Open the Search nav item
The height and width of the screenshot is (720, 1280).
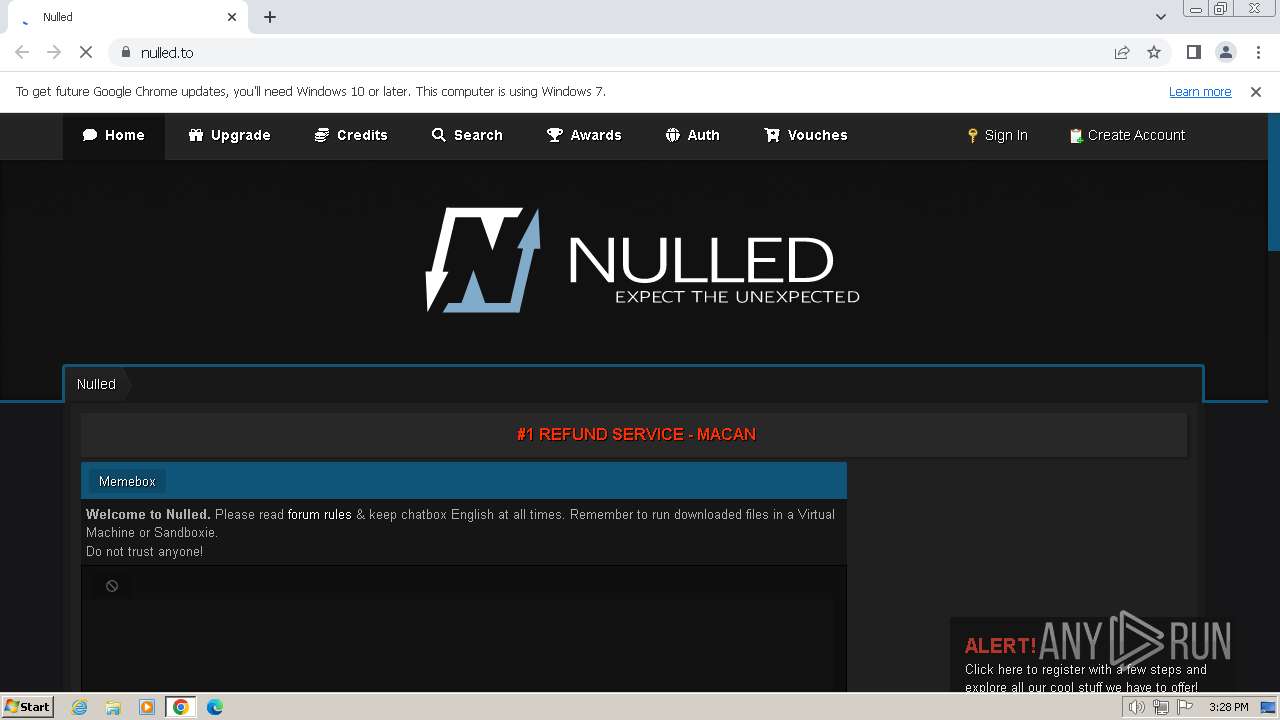[x=467, y=135]
